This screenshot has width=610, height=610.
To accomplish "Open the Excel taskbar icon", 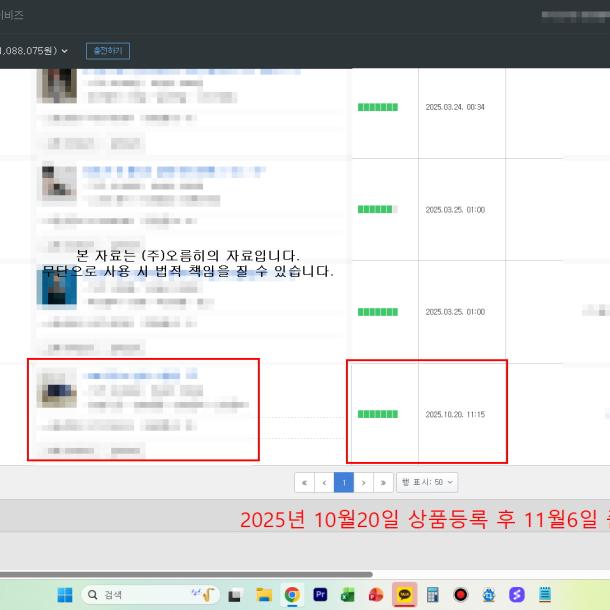I will tap(348, 594).
